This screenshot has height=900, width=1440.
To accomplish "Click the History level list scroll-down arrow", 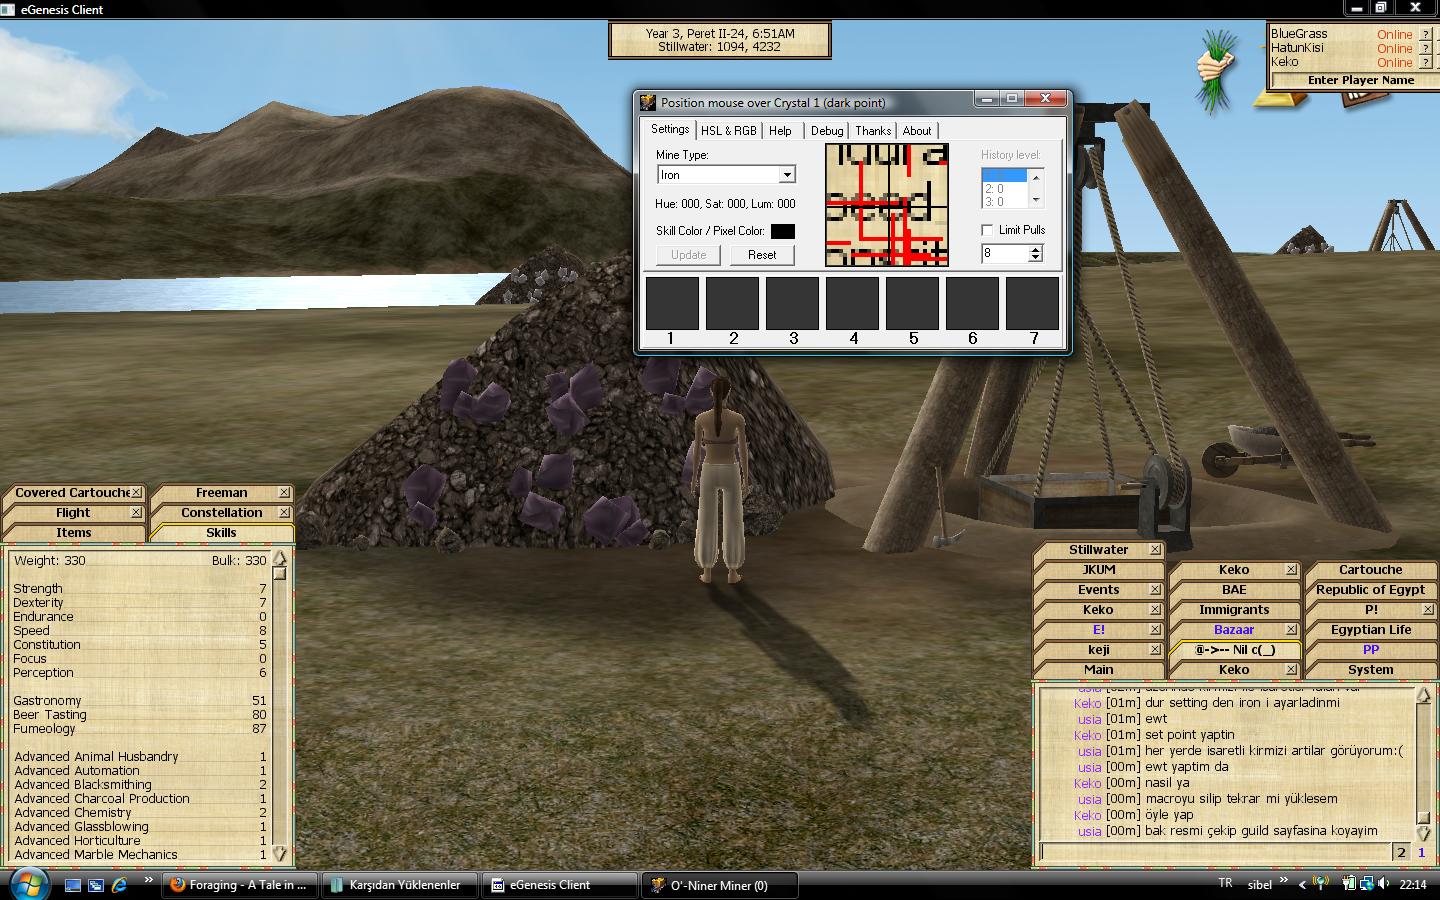I will point(1036,200).
